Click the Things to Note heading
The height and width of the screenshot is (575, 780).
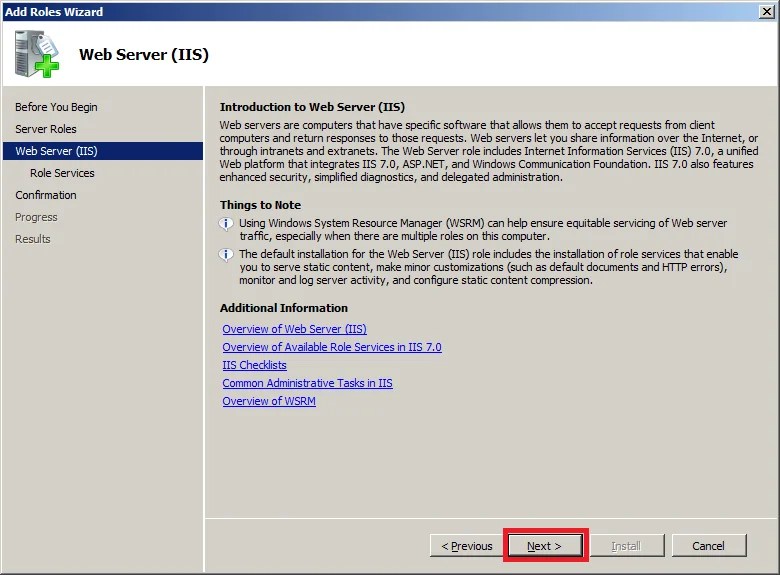pos(260,205)
